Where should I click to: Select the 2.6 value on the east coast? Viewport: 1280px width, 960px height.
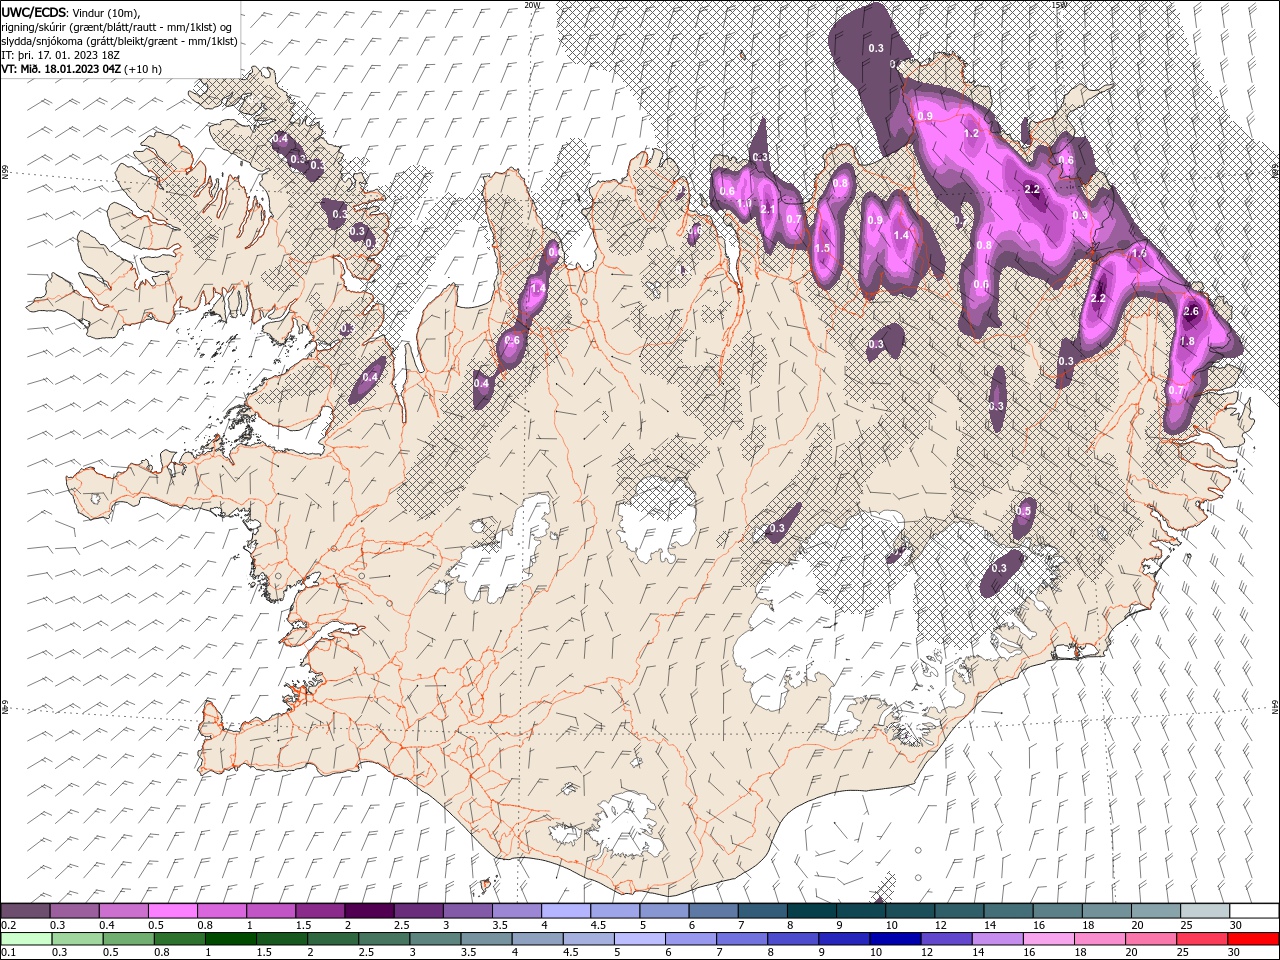click(1191, 311)
